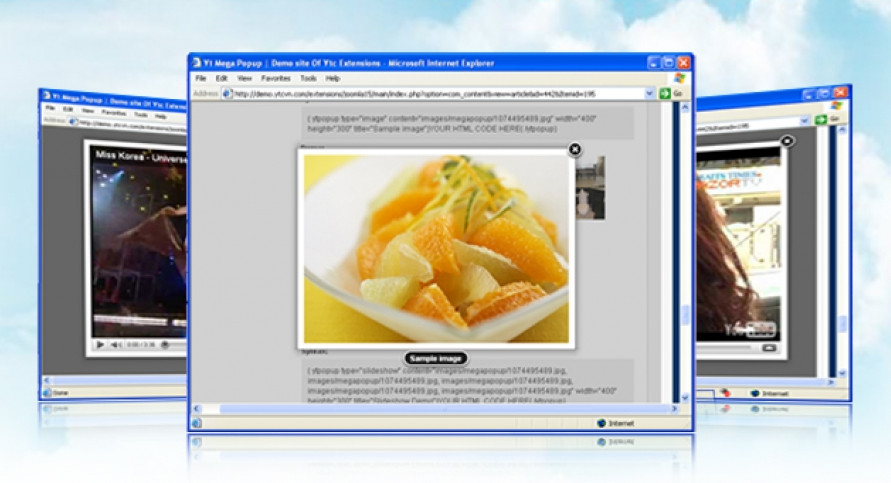Click horizontal scrollbar right arrow in center window

pos(675,409)
